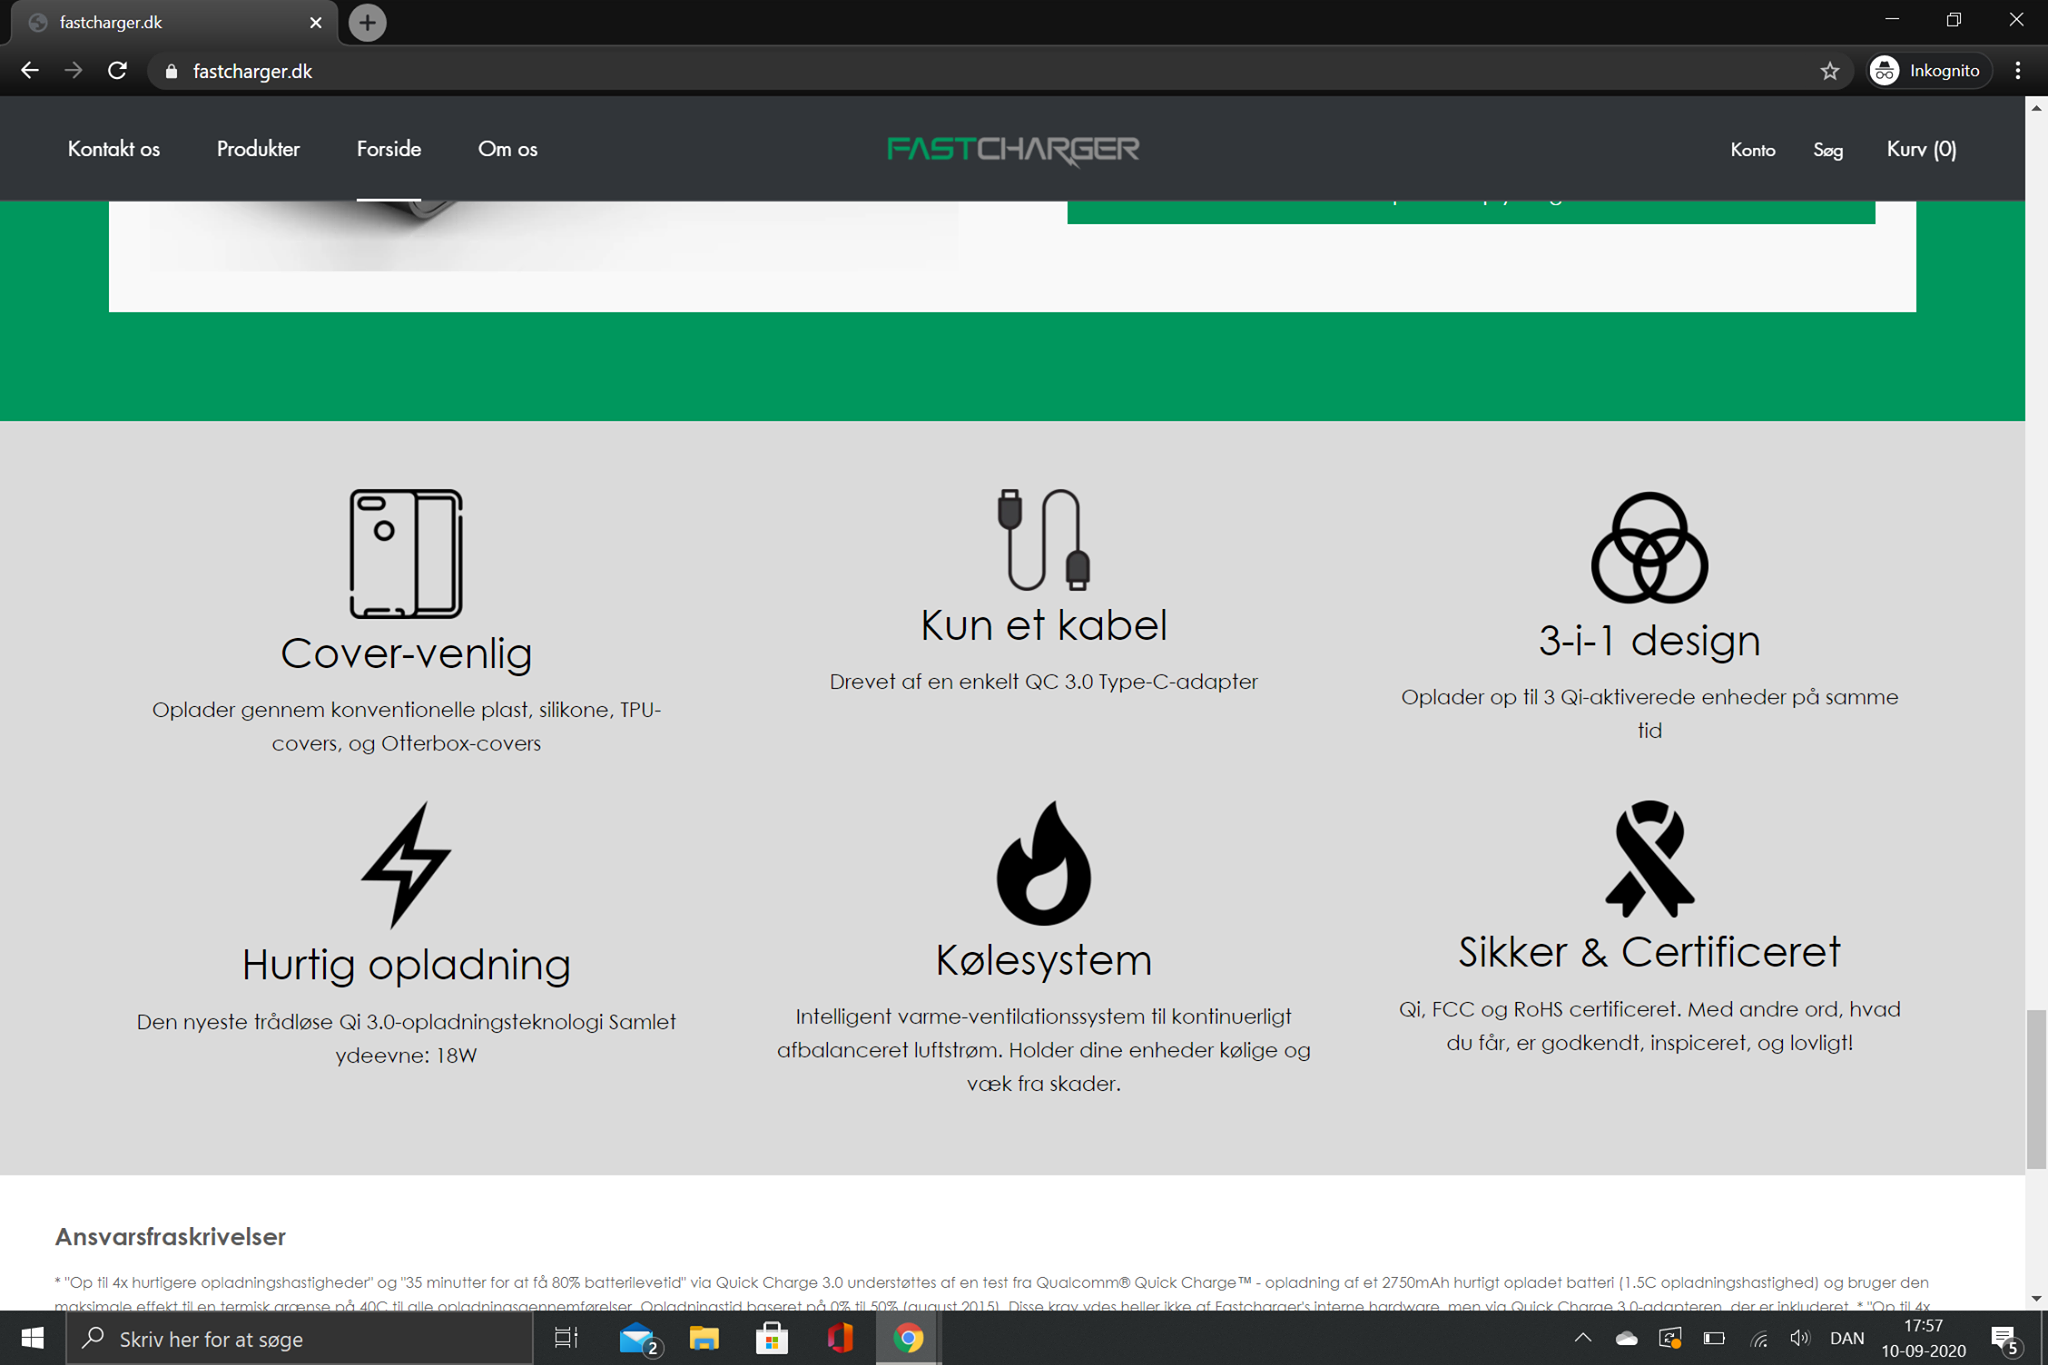Click the lightning bolt Hurtig opladning icon

point(406,864)
